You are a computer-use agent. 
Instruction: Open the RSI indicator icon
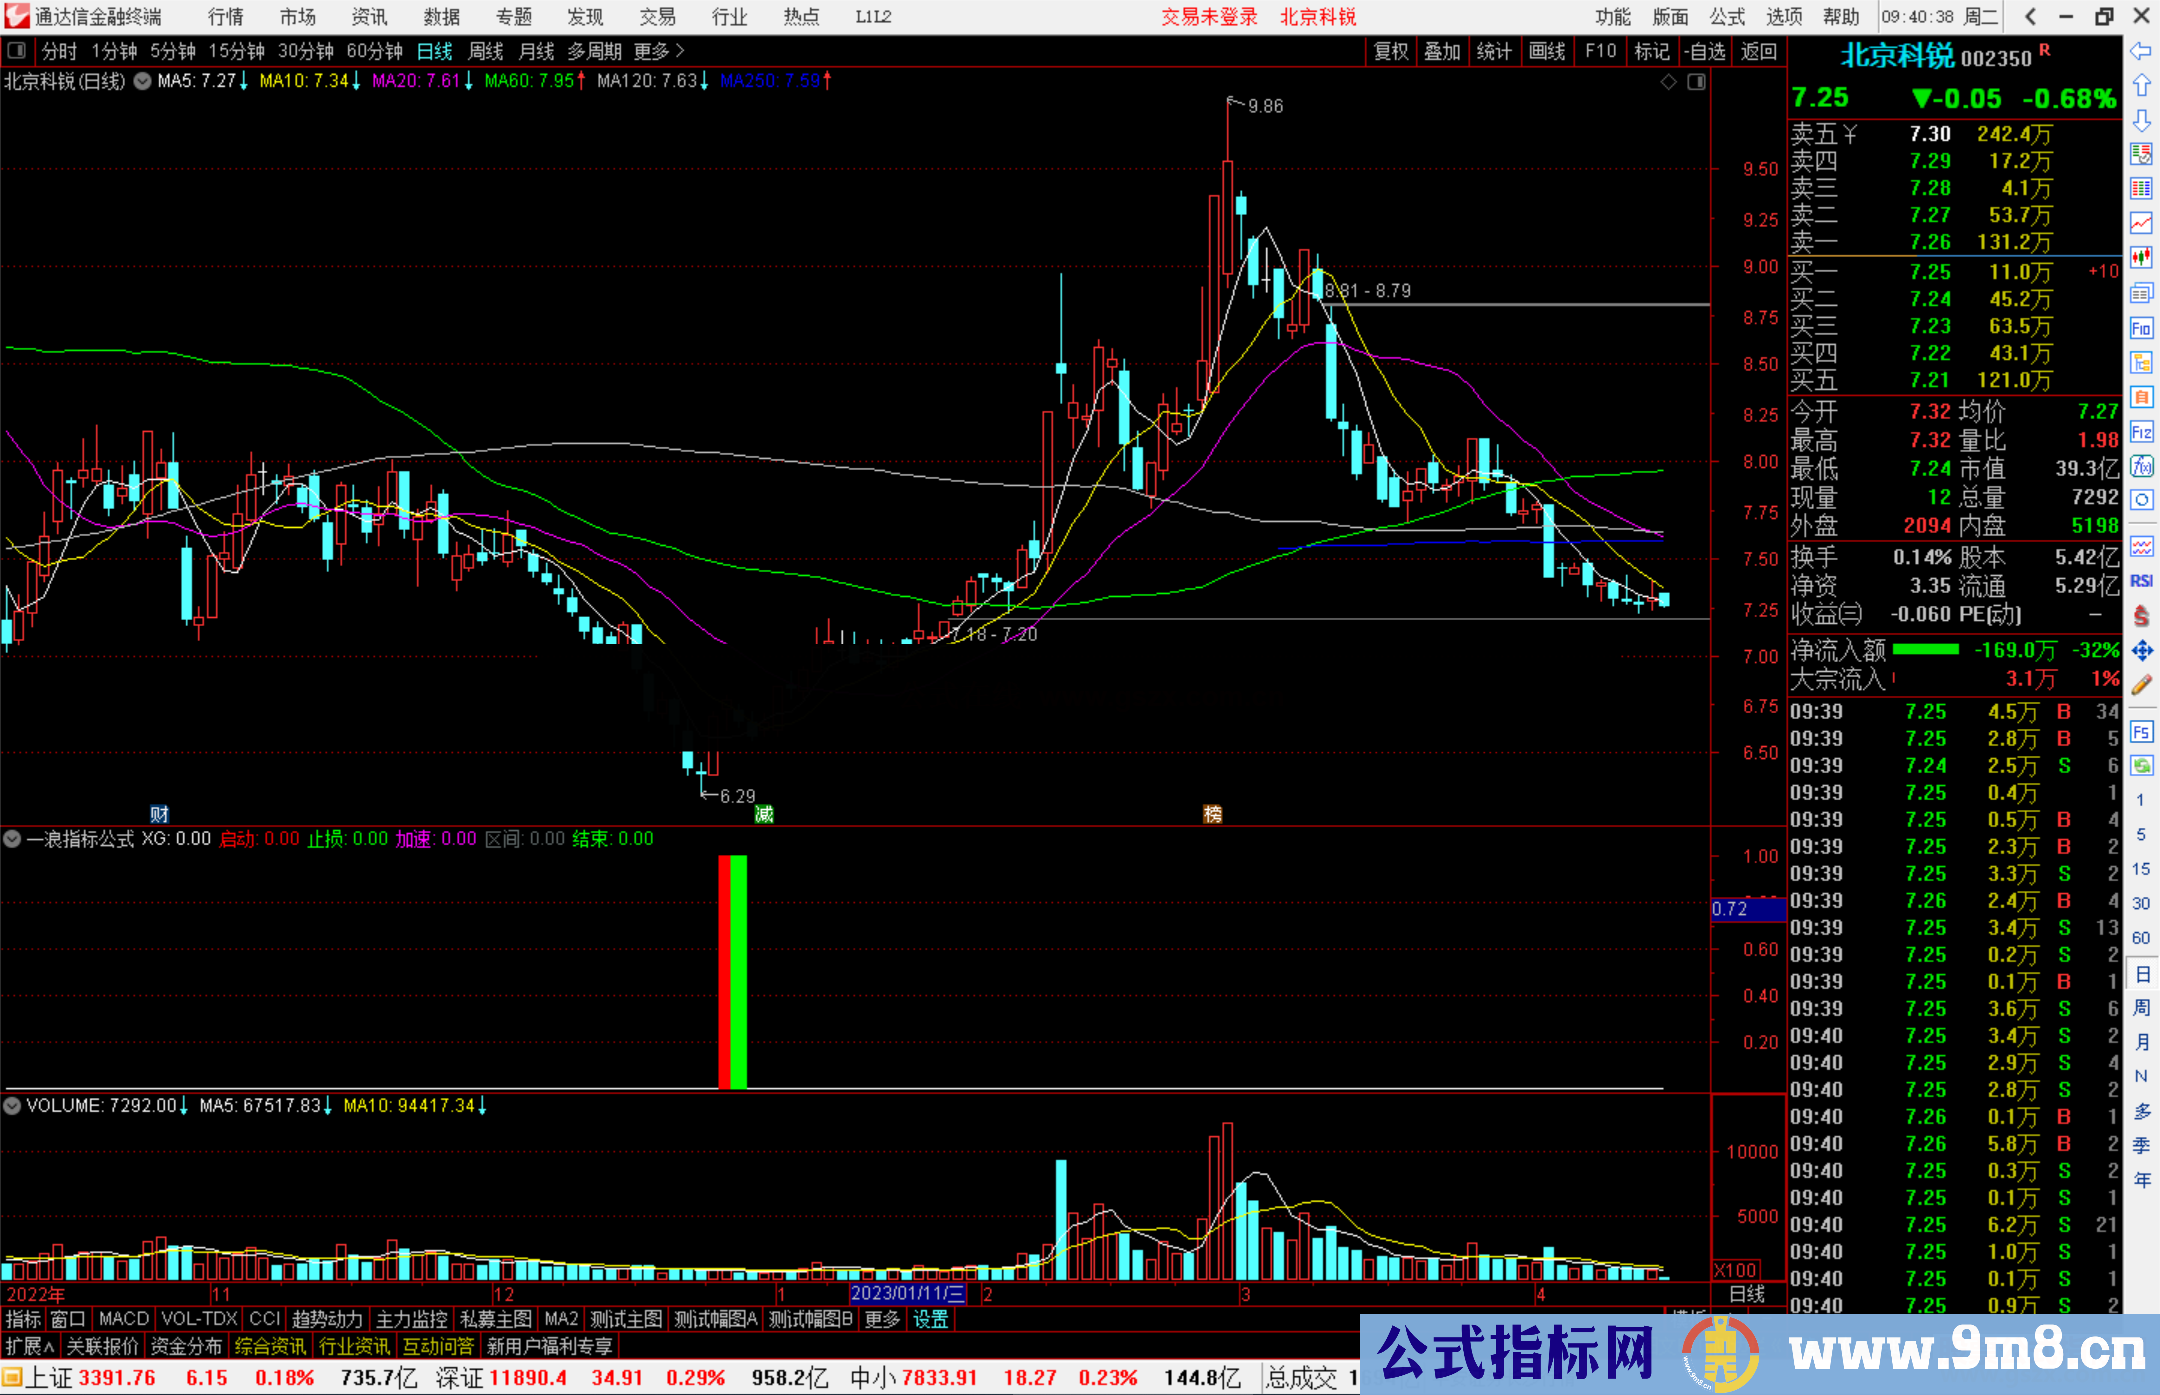2141,581
